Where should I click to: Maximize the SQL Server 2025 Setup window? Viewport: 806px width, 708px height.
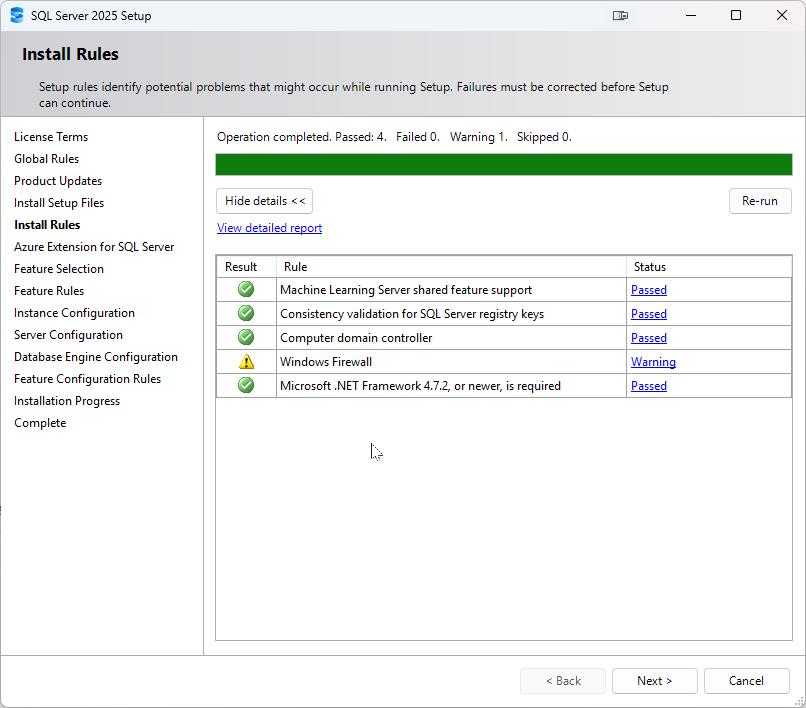click(x=736, y=15)
